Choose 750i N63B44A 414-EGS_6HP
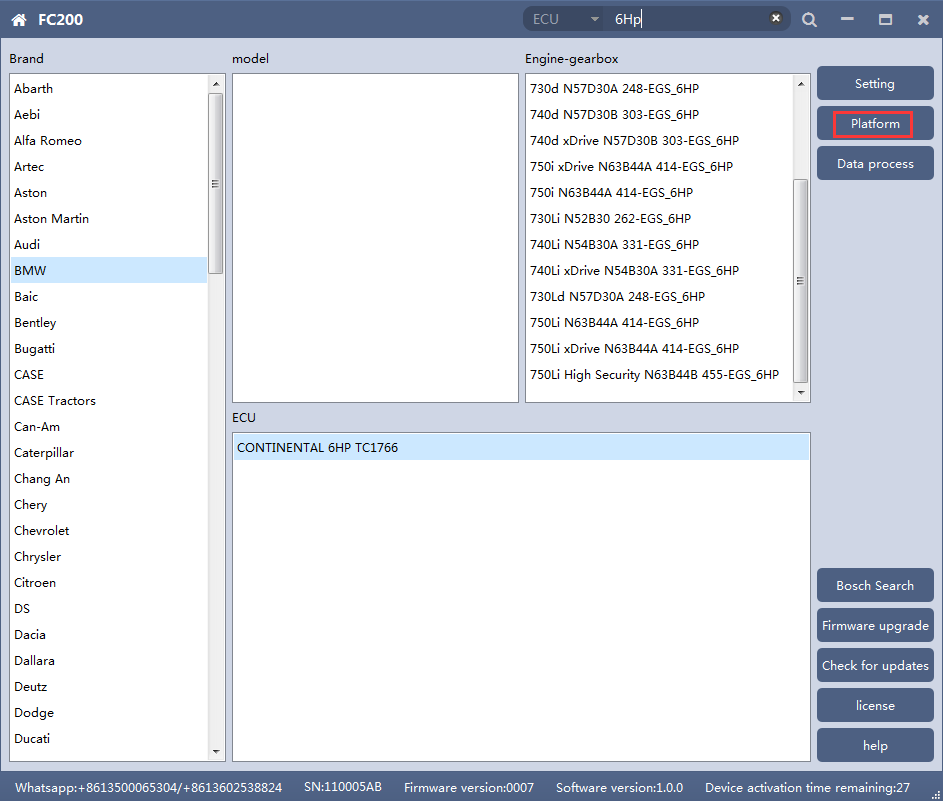 pyautogui.click(x=660, y=192)
